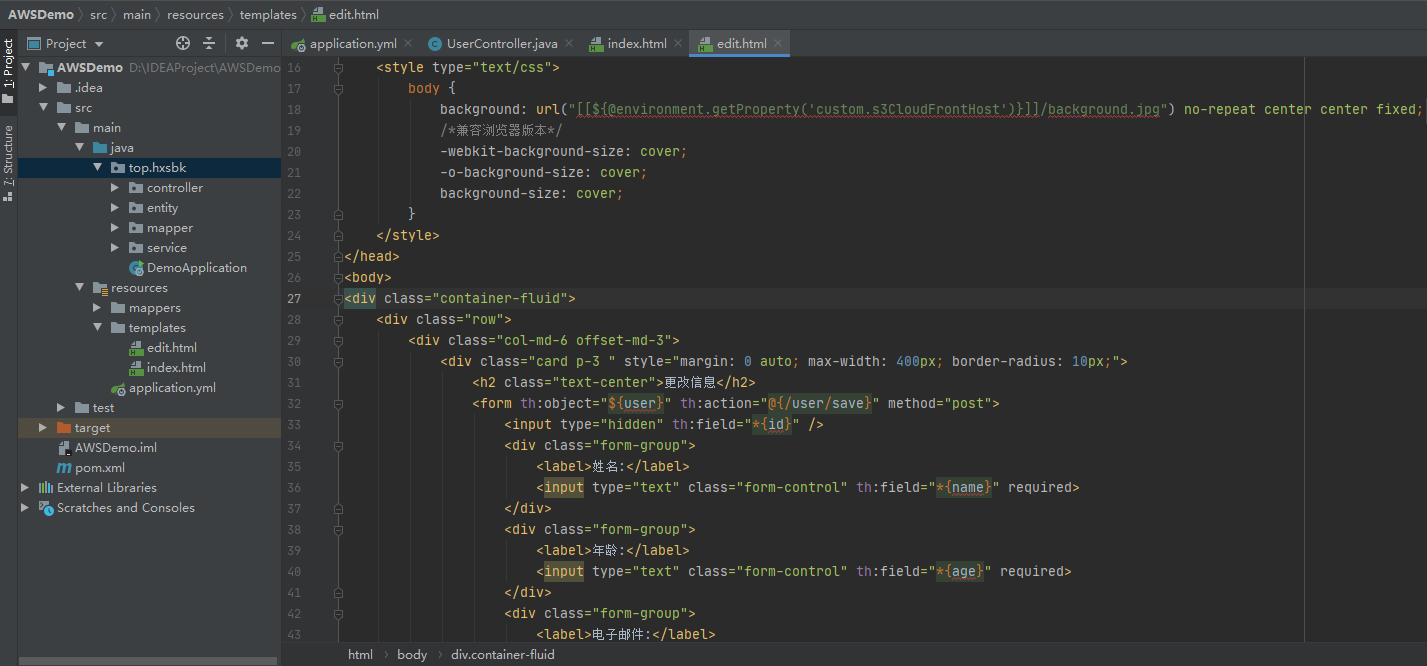Expand the service package arrow
The image size is (1427, 666).
tap(115, 248)
